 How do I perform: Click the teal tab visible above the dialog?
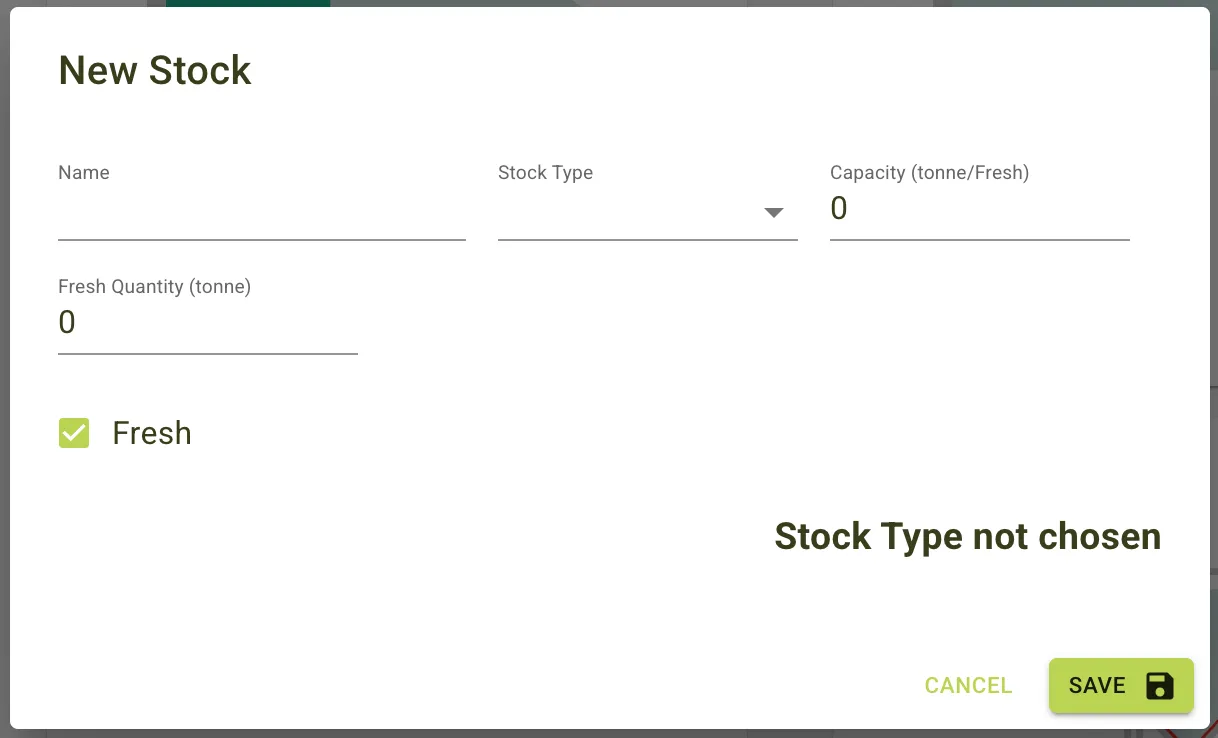tap(247, 4)
